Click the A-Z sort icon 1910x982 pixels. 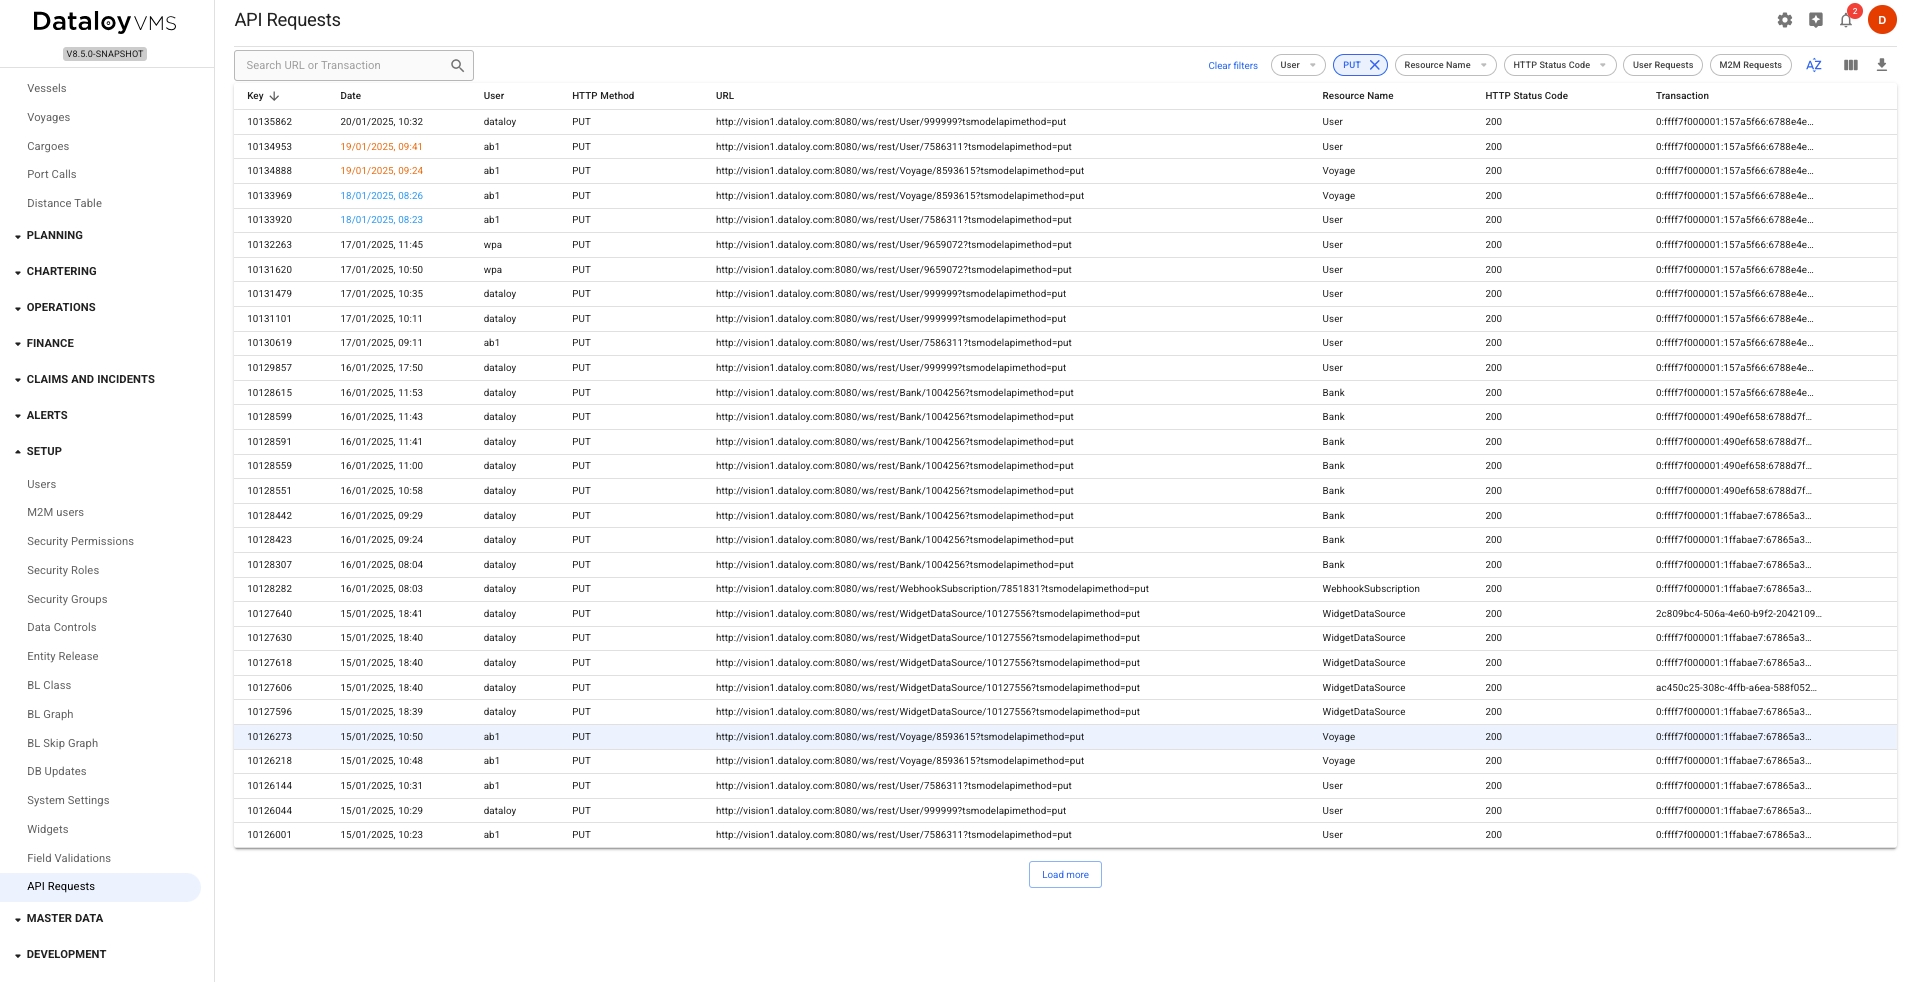1813,65
